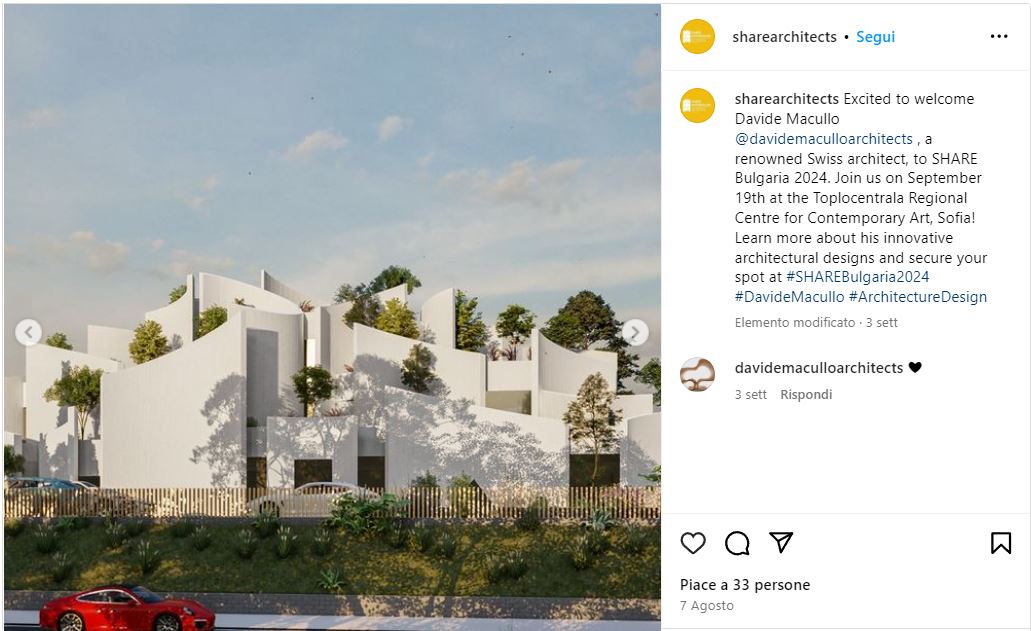The height and width of the screenshot is (631, 1031).
Task: Open the #ArchitectureDesign hashtag
Action: pyautogui.click(x=918, y=296)
